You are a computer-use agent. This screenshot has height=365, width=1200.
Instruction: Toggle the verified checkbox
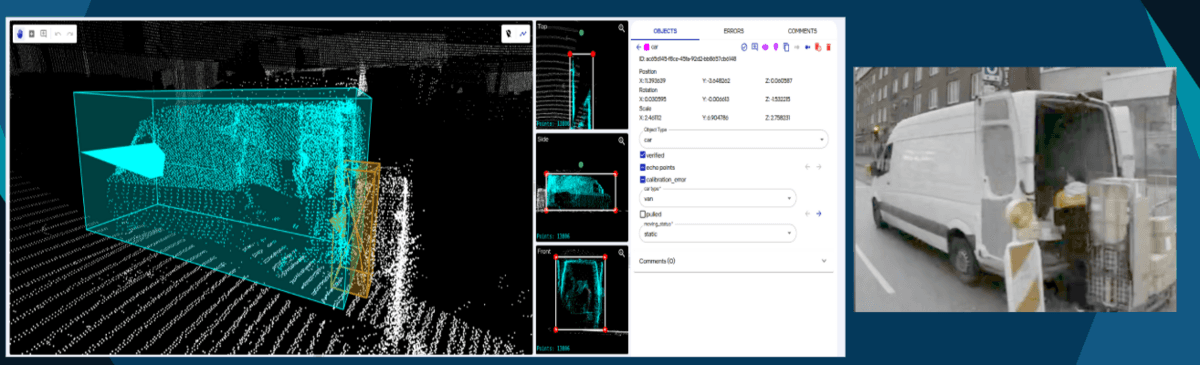click(x=643, y=155)
